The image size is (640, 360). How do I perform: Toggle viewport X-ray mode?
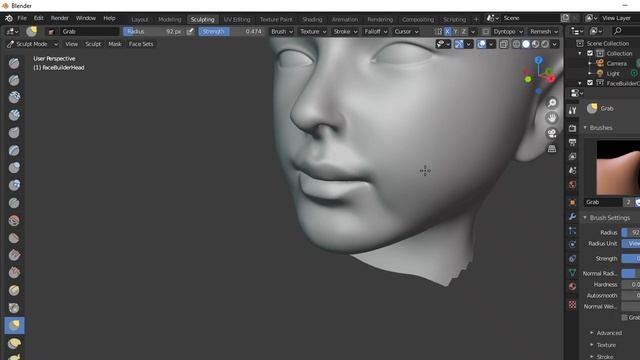click(504, 44)
